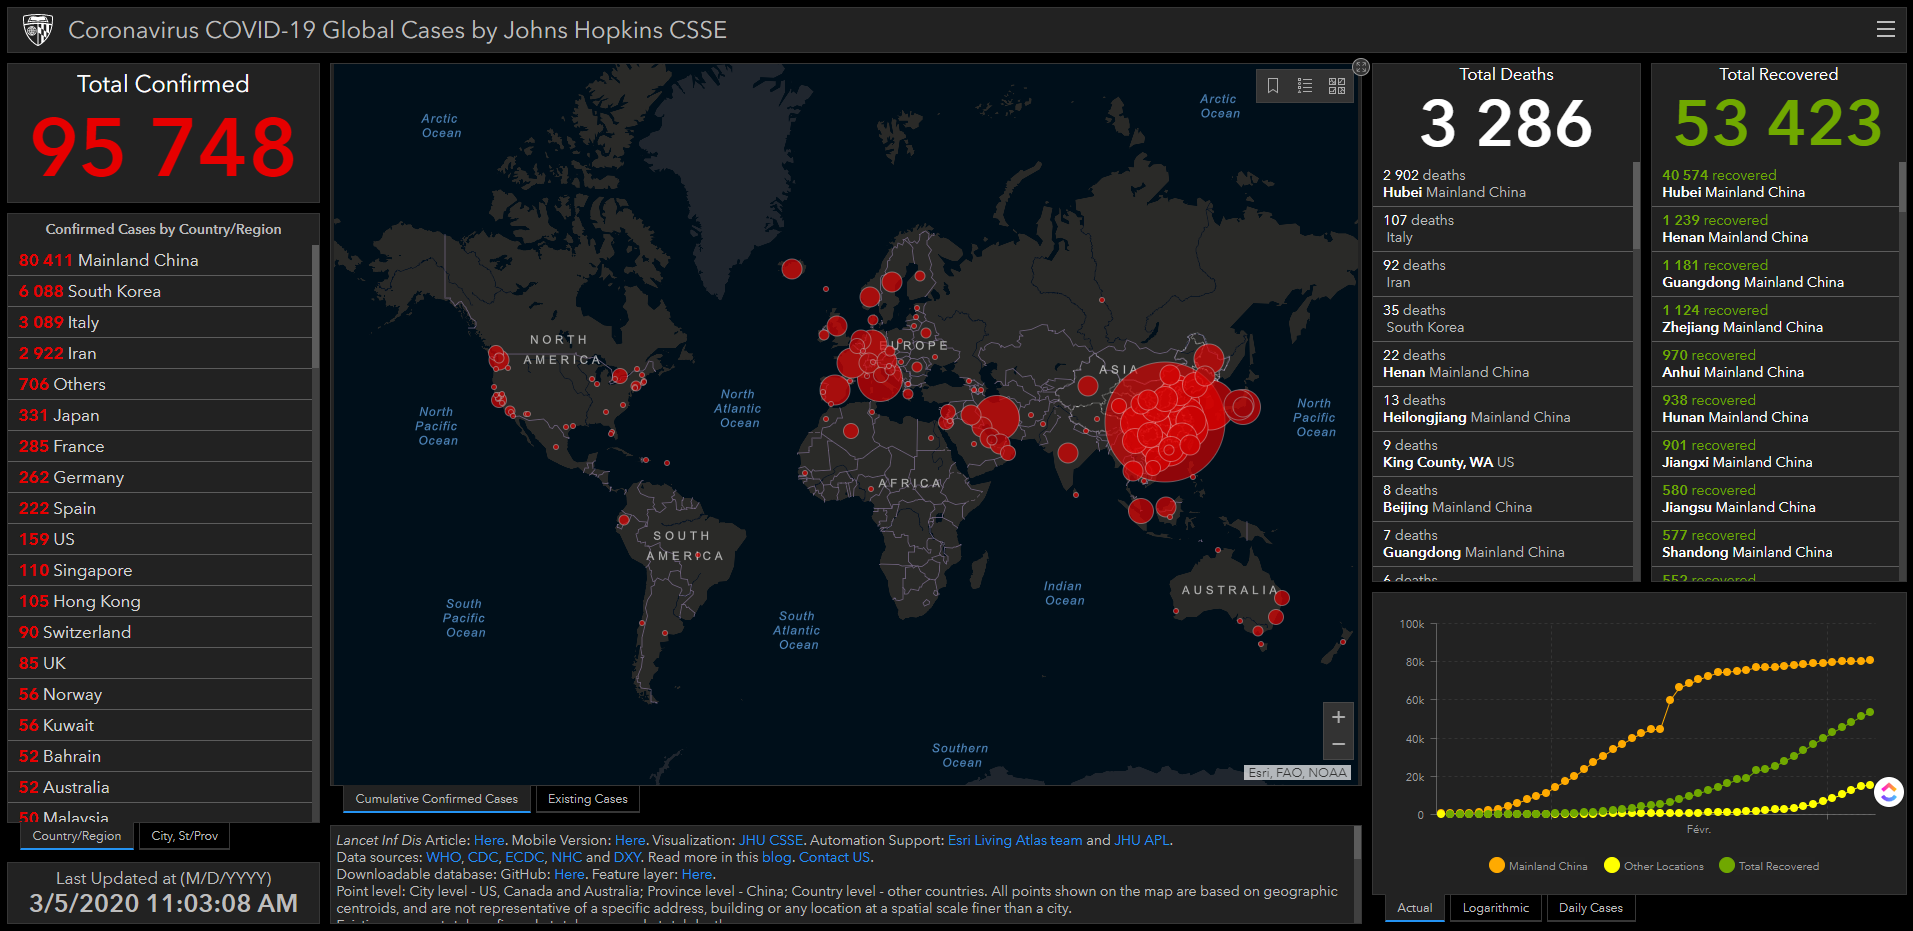The height and width of the screenshot is (931, 1913).
Task: Switch to the City, St/Prov tab
Action: (184, 836)
